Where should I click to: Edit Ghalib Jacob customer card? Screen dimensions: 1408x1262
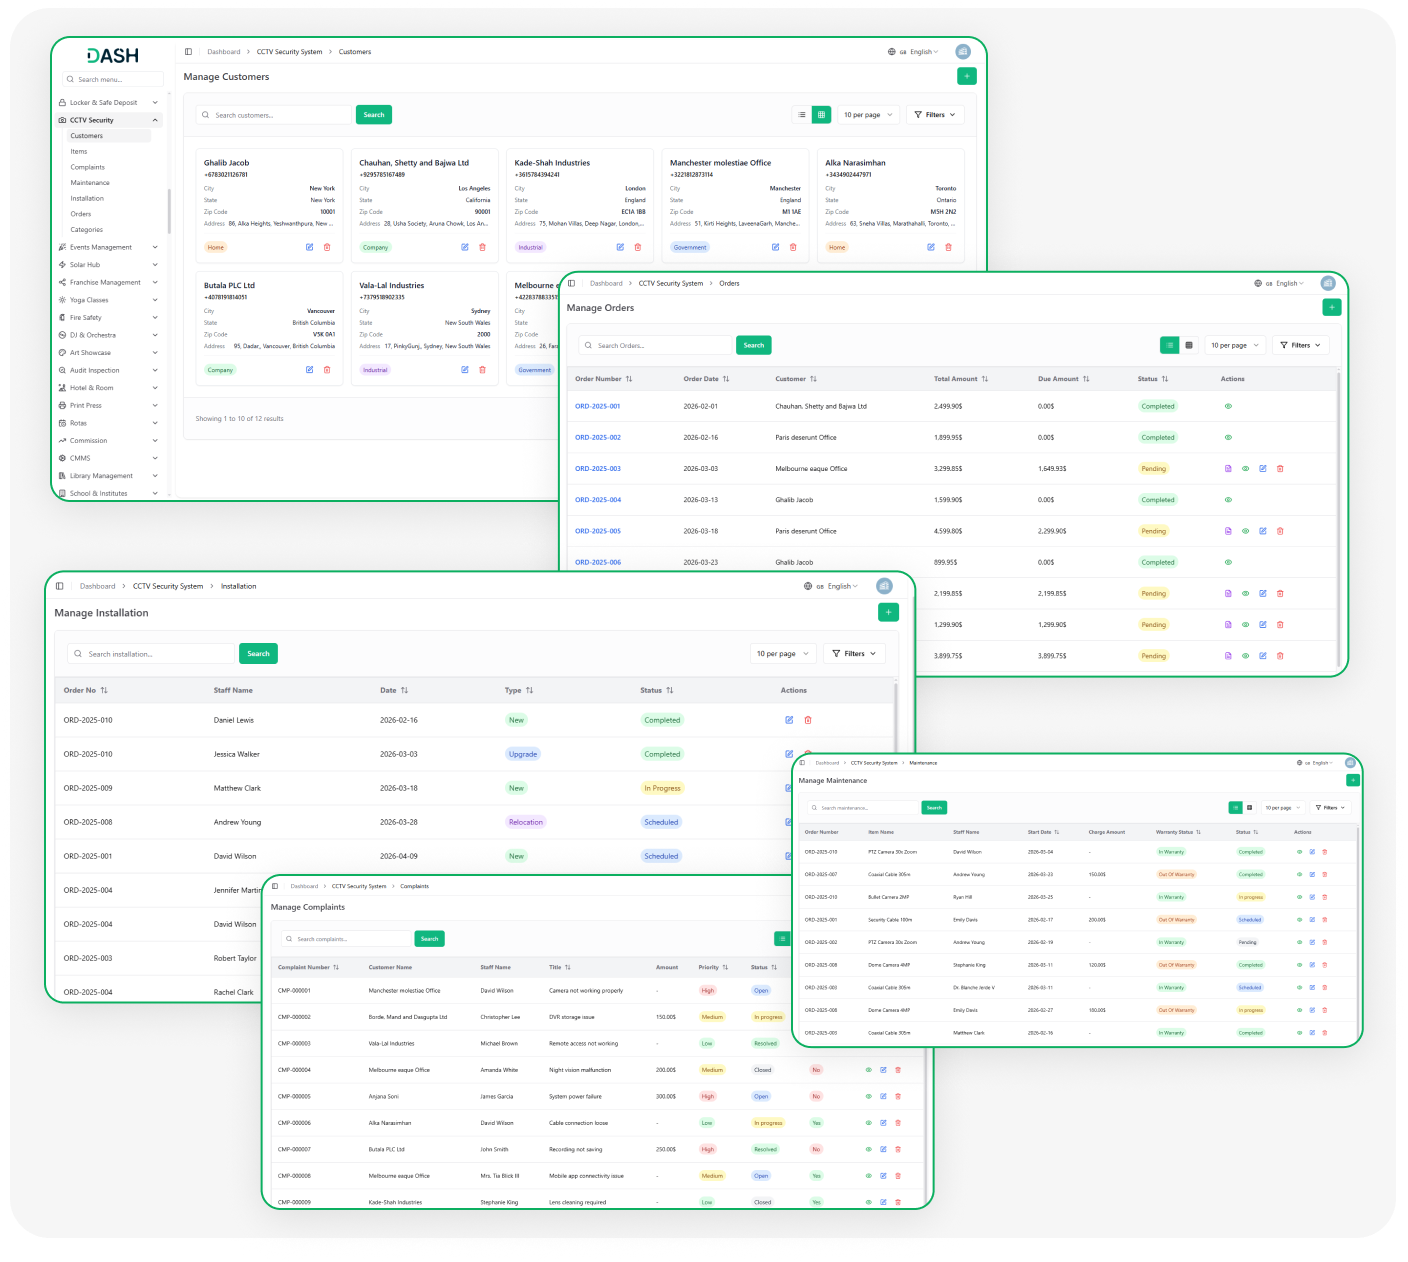pos(310,247)
